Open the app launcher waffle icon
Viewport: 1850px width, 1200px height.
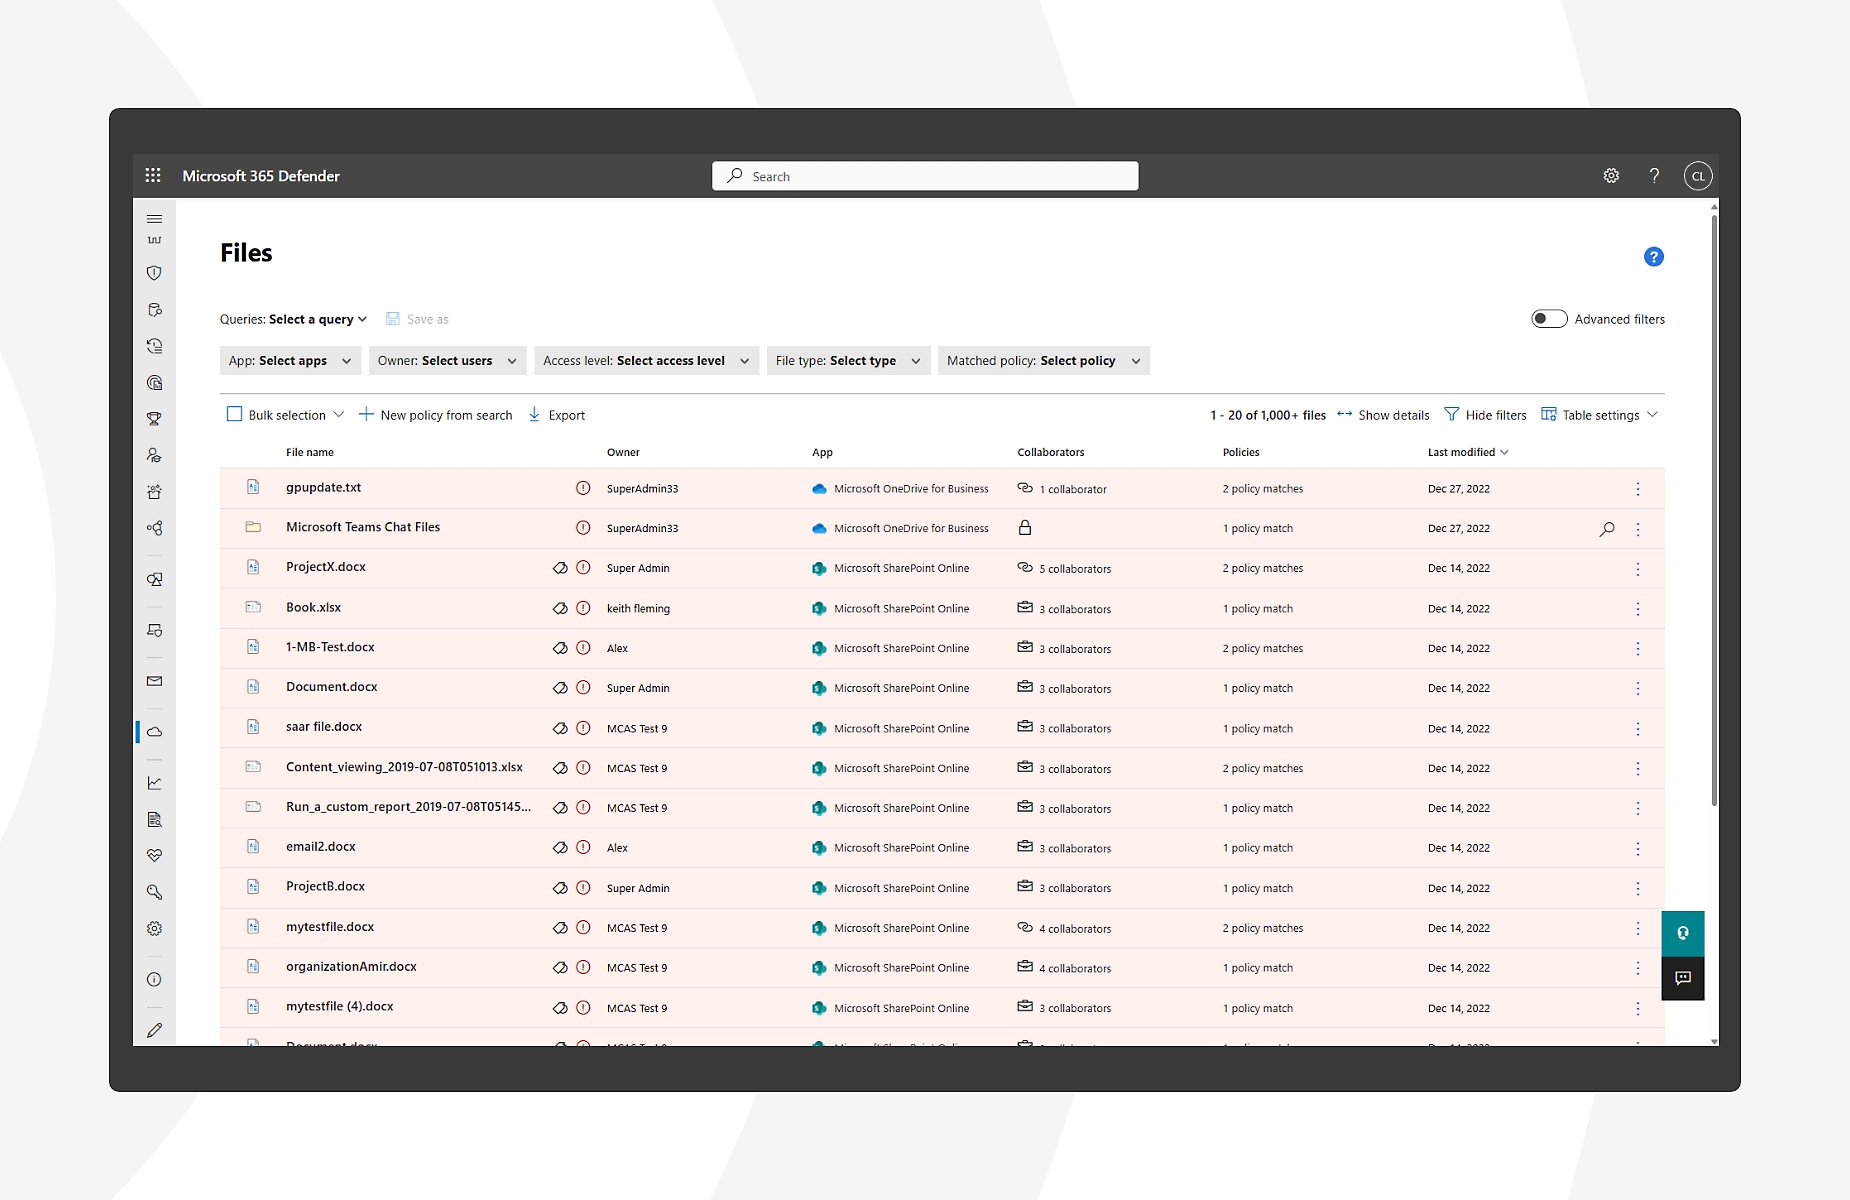[x=153, y=176]
